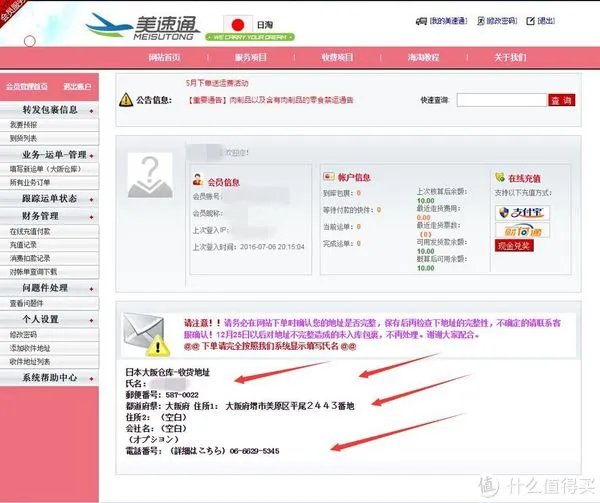Click the edit icon next to 退出

point(530,21)
